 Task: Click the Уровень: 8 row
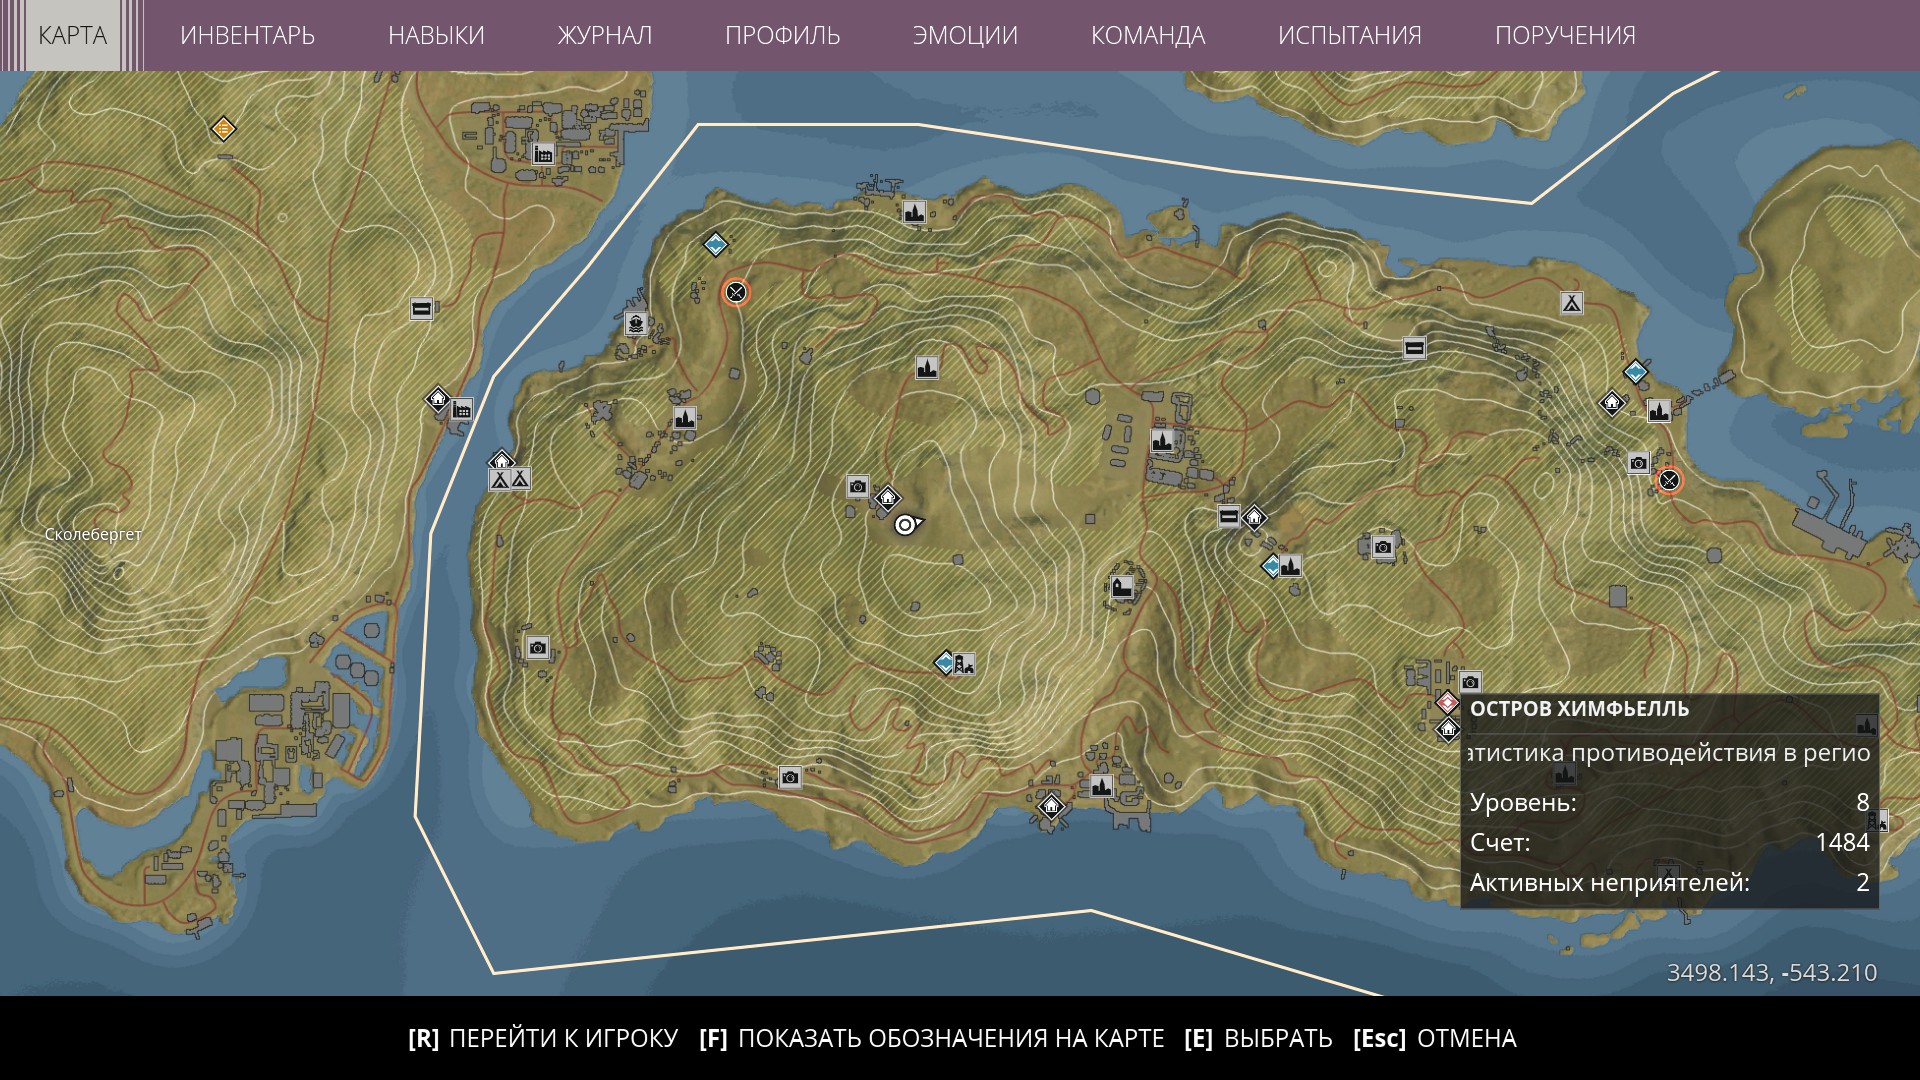1670,802
